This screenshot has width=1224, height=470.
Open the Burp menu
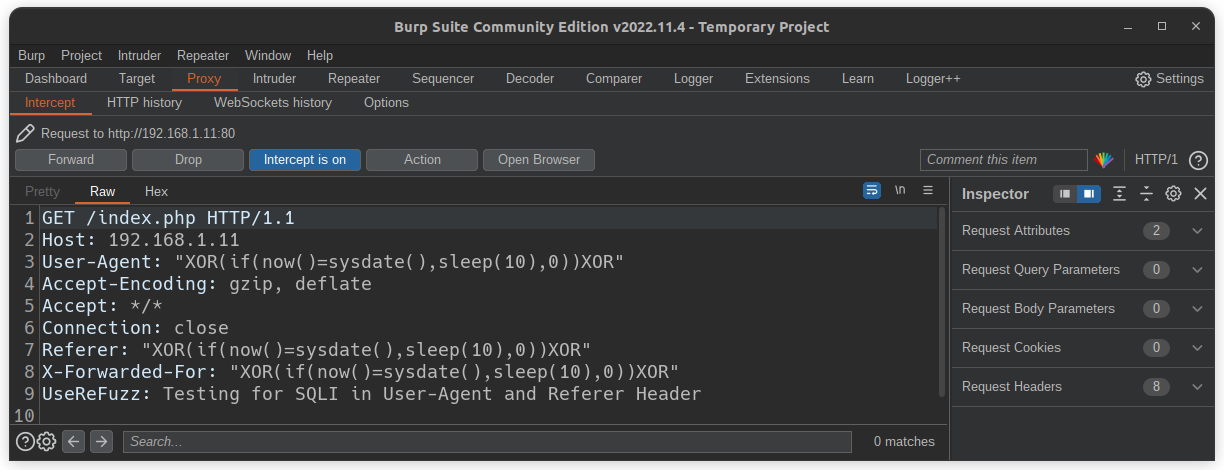click(31, 56)
